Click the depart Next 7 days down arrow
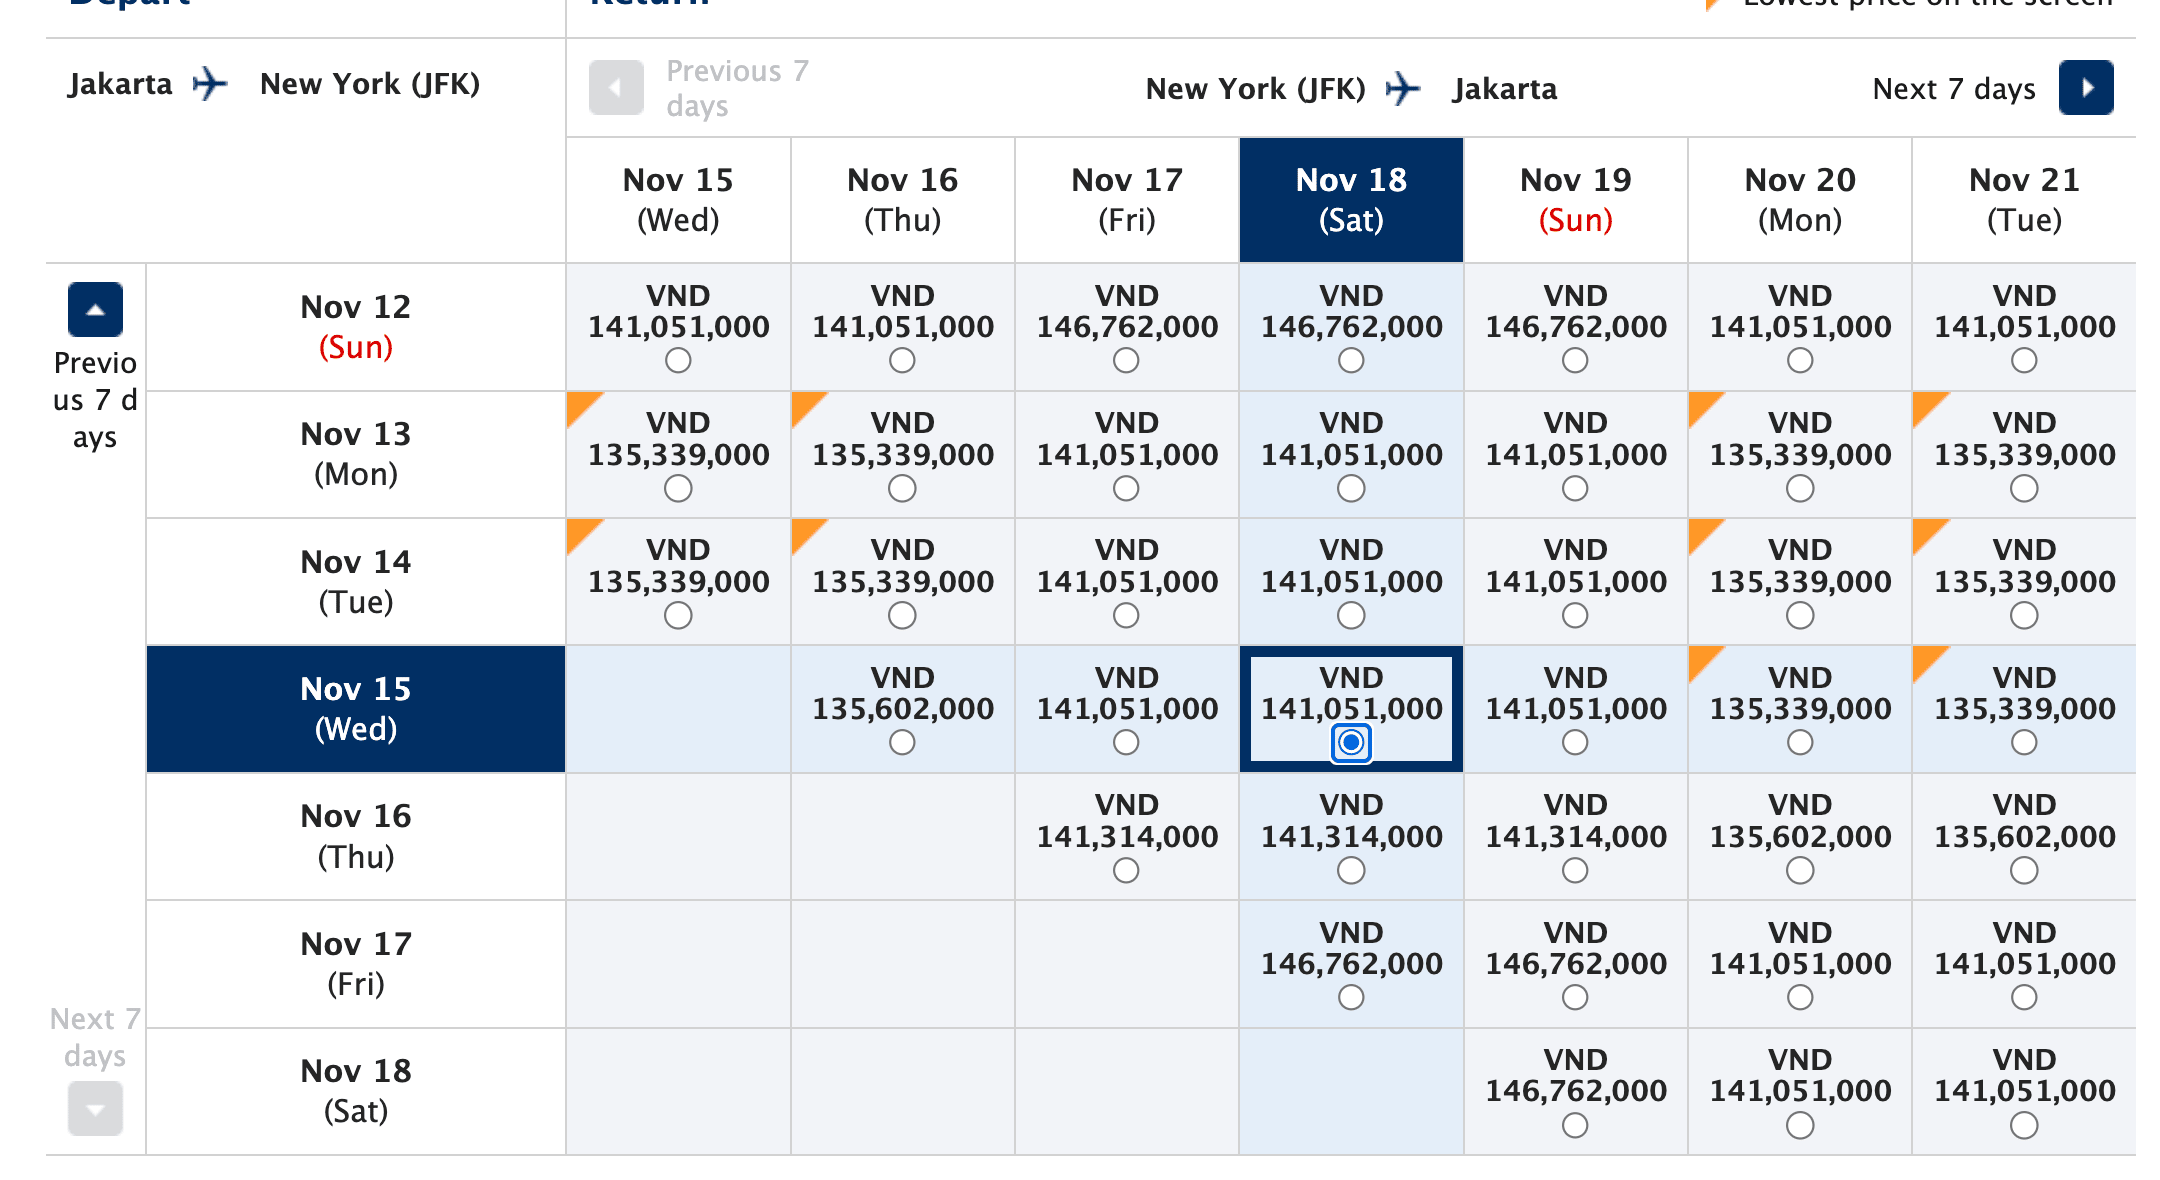Image resolution: width=2160 pixels, height=1180 pixels. click(95, 1108)
